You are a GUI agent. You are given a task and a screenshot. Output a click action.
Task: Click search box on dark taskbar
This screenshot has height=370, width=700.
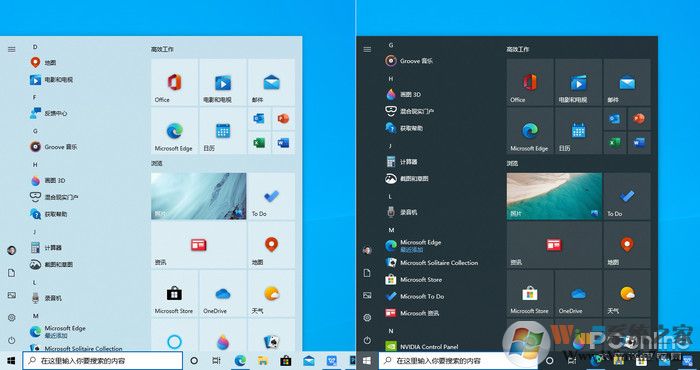(458, 361)
